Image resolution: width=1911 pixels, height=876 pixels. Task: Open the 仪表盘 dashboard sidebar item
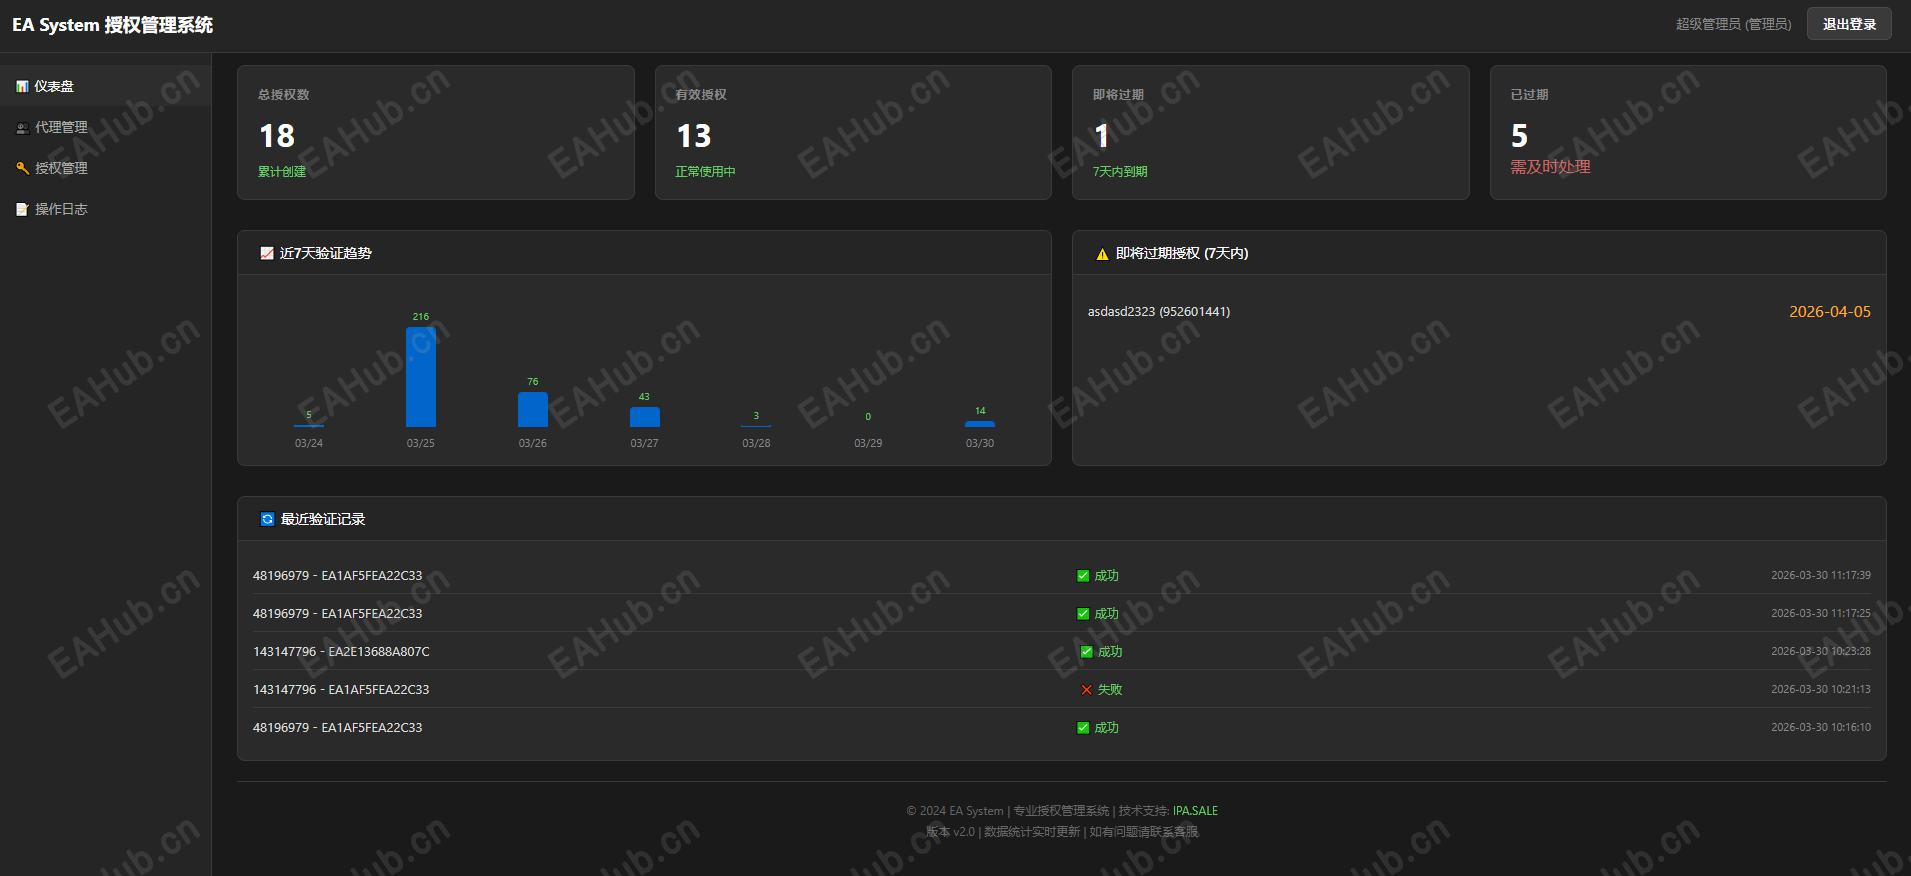pyautogui.click(x=105, y=86)
